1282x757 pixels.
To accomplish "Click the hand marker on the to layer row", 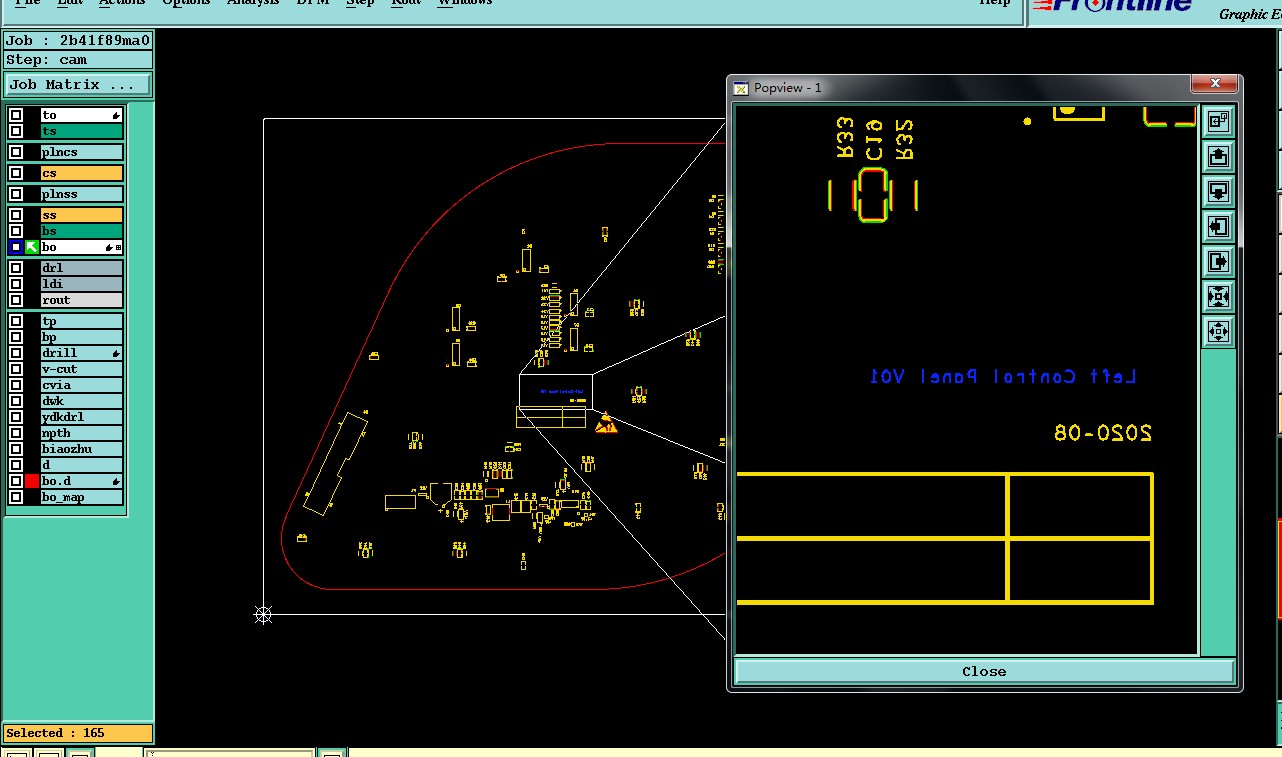I will click(116, 115).
